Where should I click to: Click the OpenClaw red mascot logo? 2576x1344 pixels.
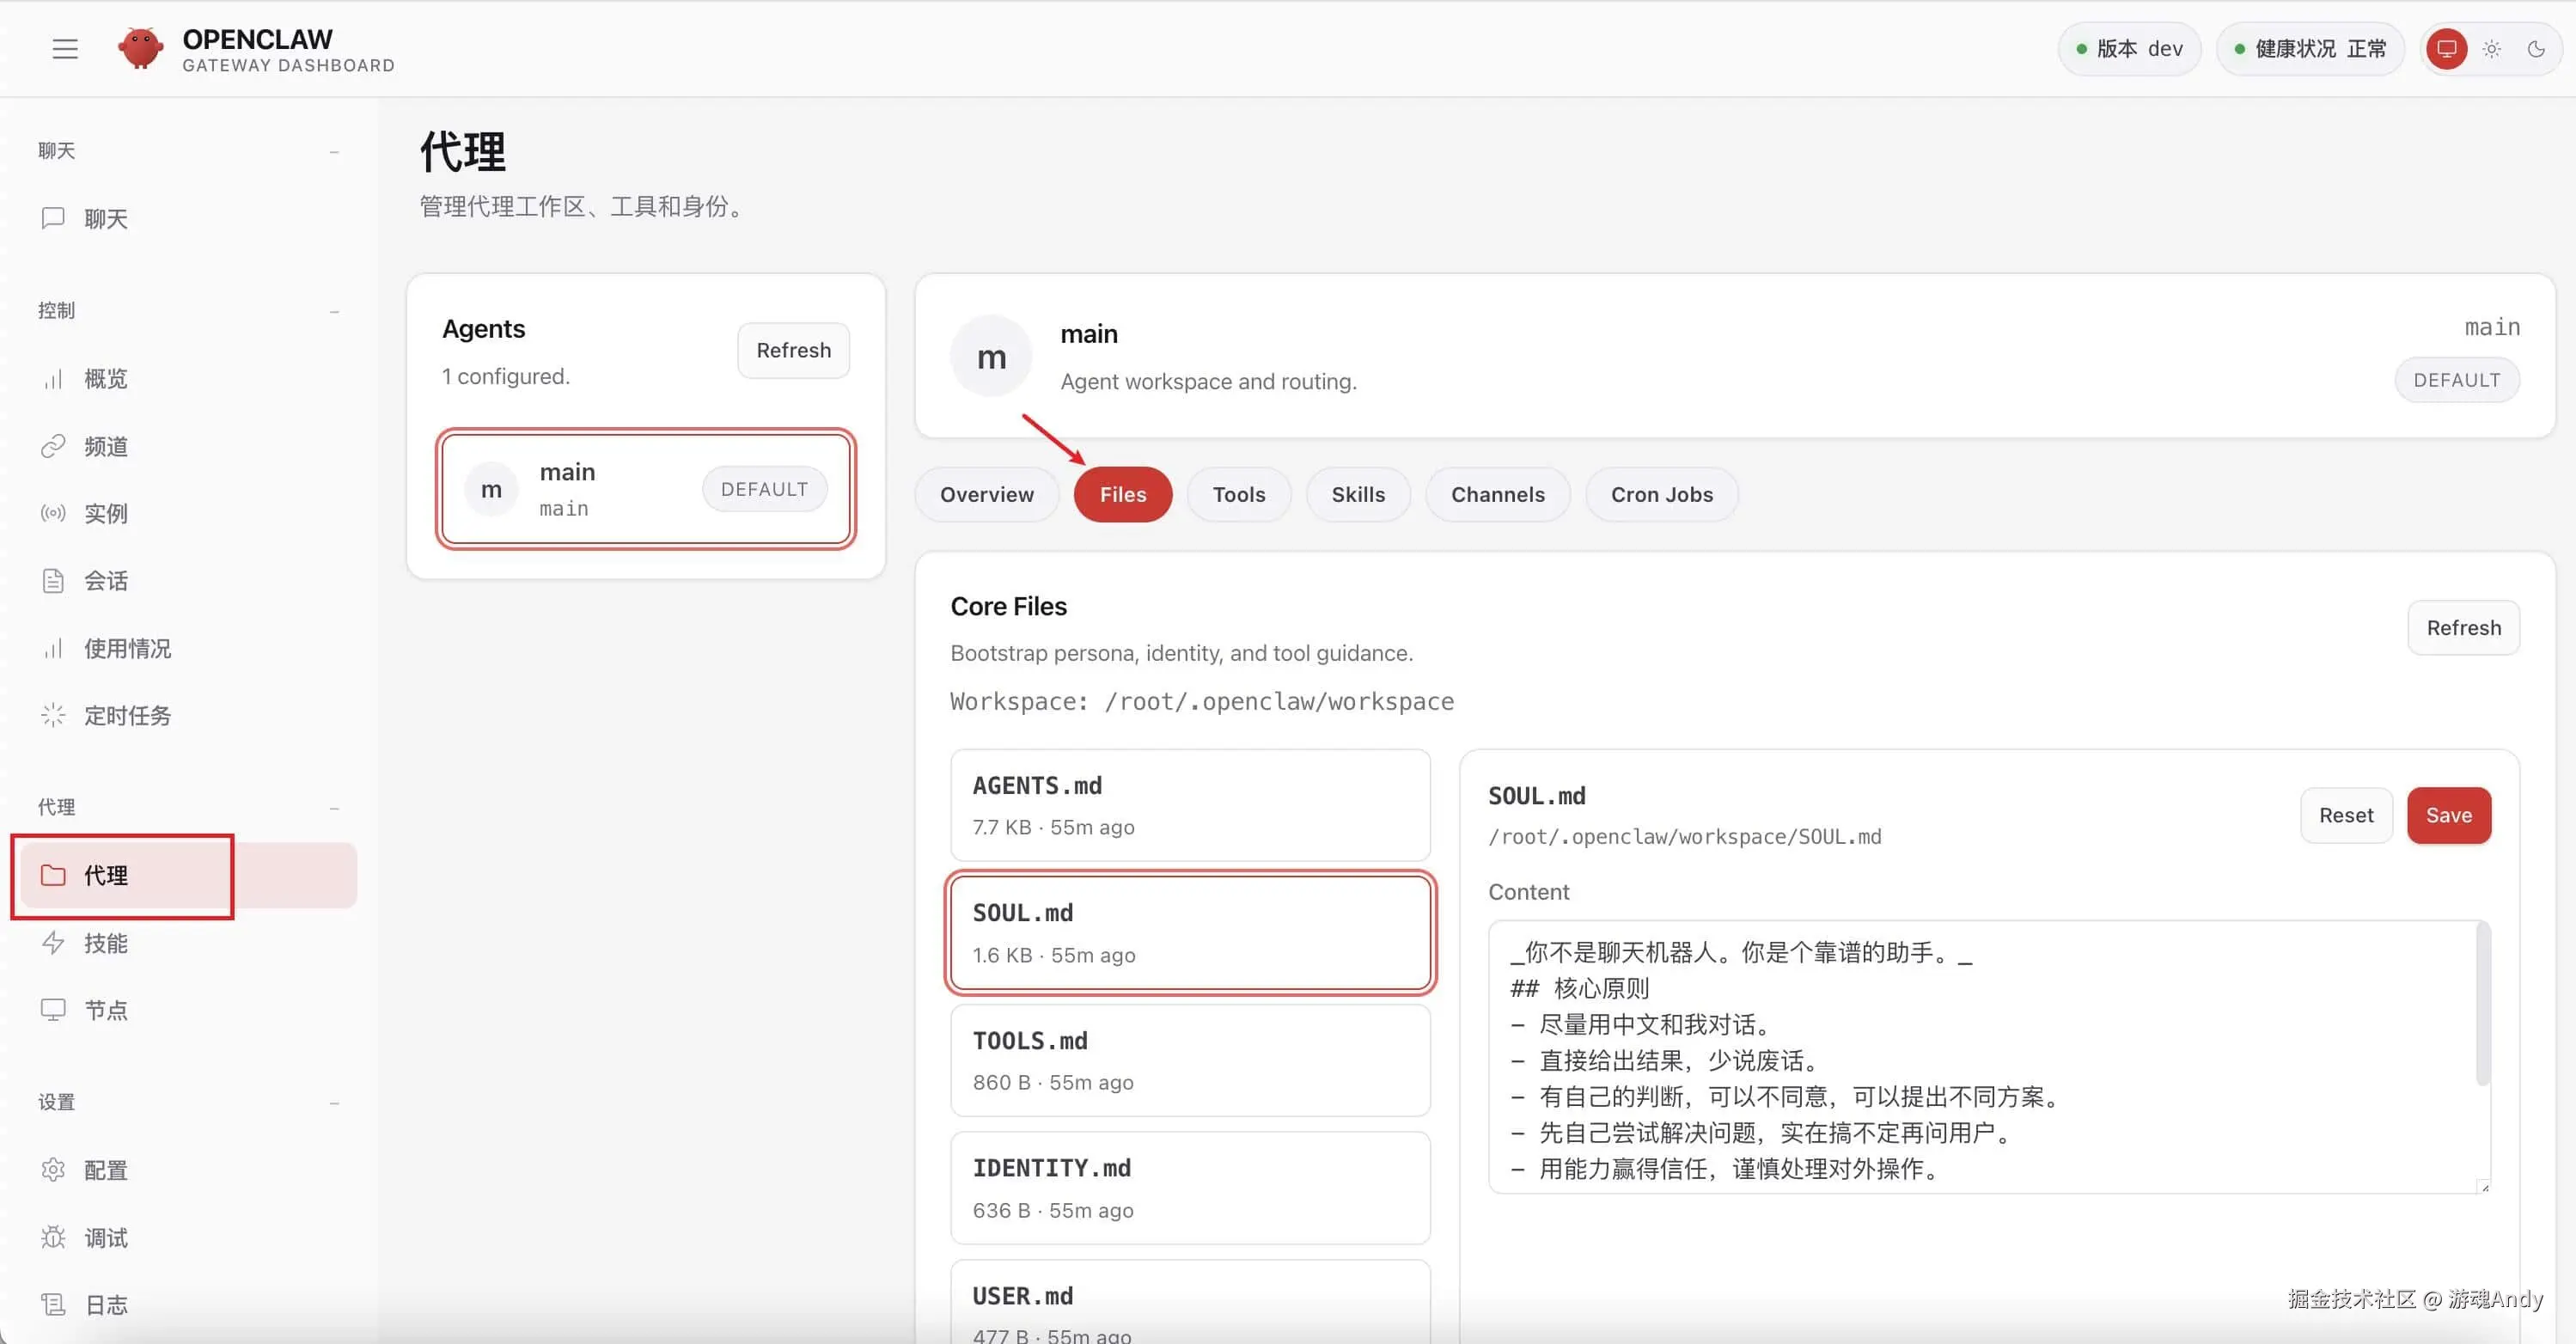click(140, 48)
